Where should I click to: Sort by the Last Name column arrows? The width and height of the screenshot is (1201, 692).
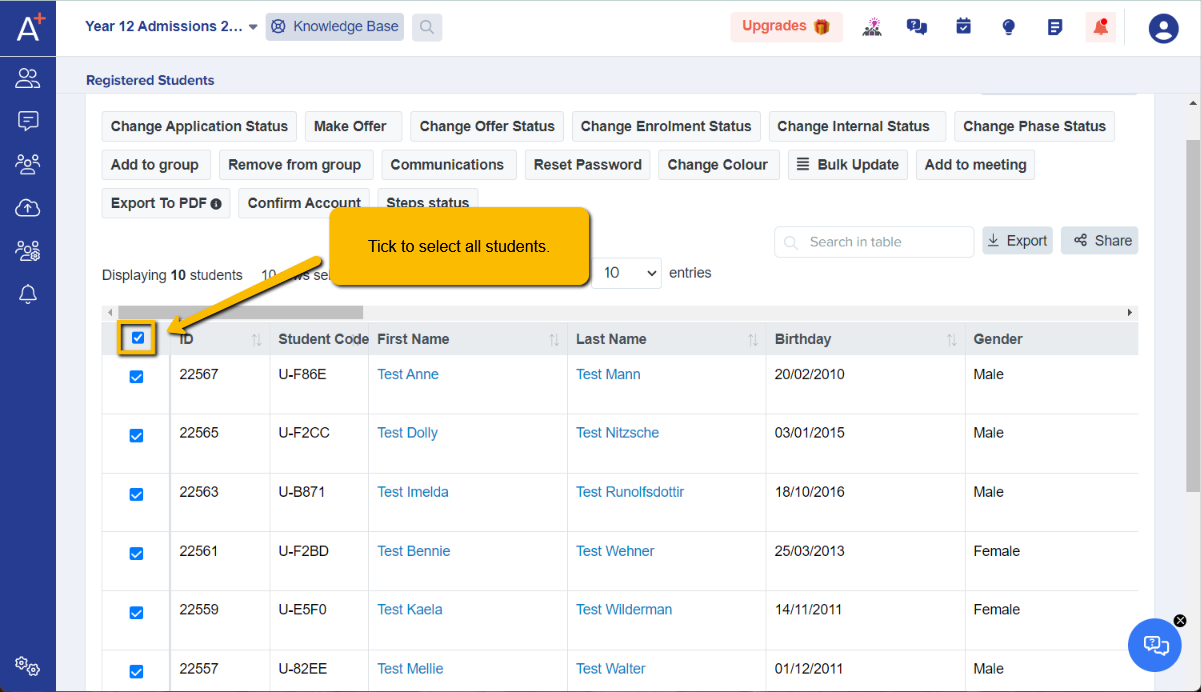753,340
